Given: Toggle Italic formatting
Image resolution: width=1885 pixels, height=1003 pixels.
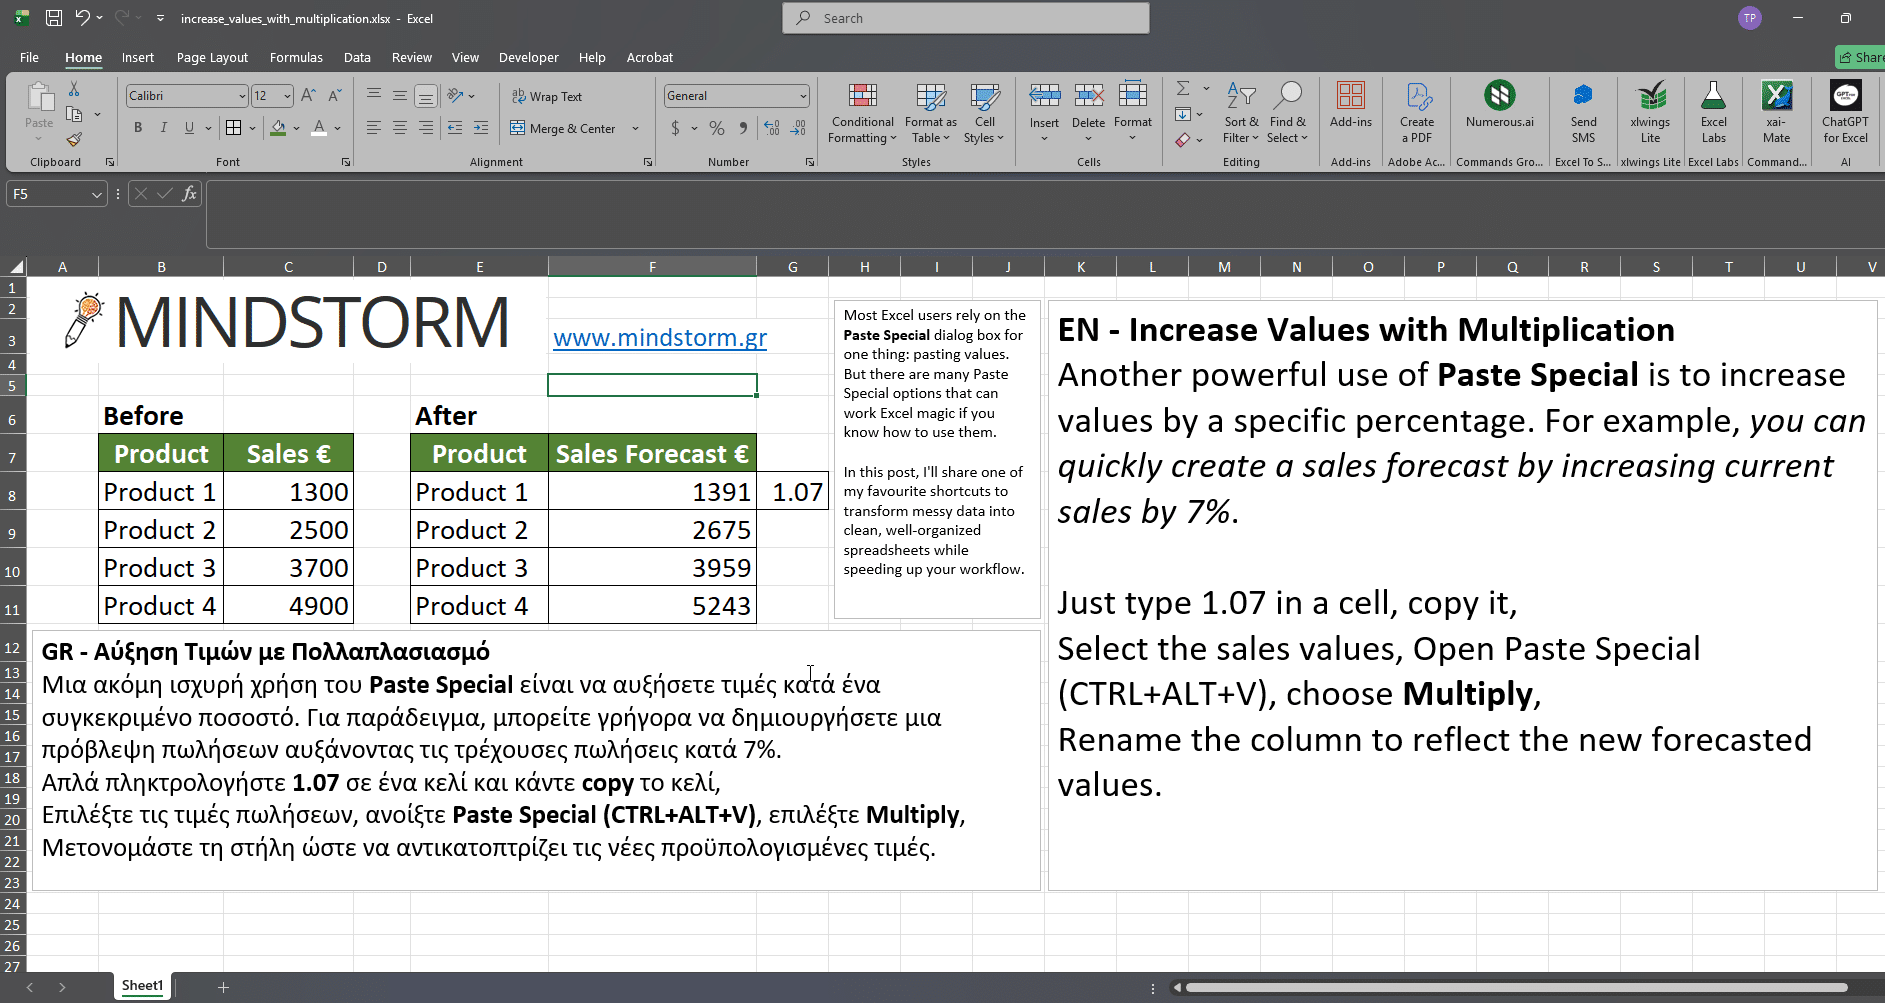Looking at the screenshot, I should [163, 128].
